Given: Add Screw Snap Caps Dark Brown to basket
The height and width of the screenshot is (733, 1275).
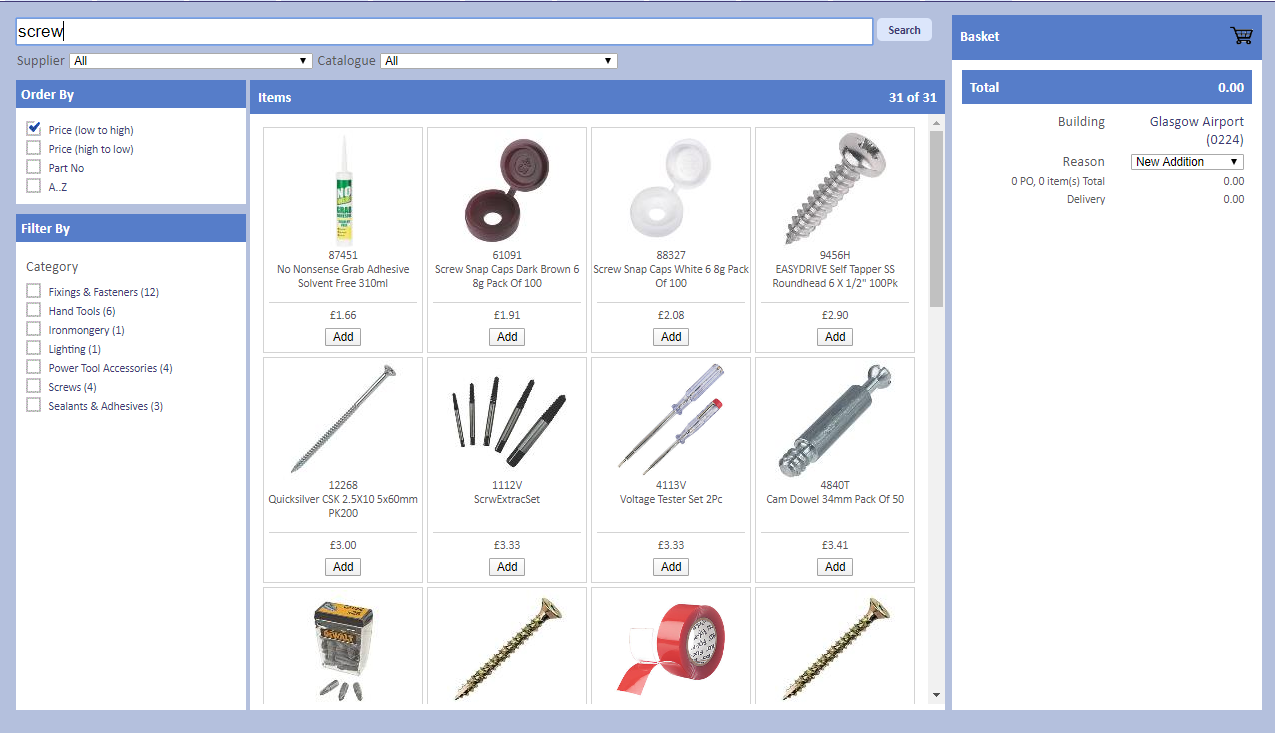Looking at the screenshot, I should click(507, 337).
